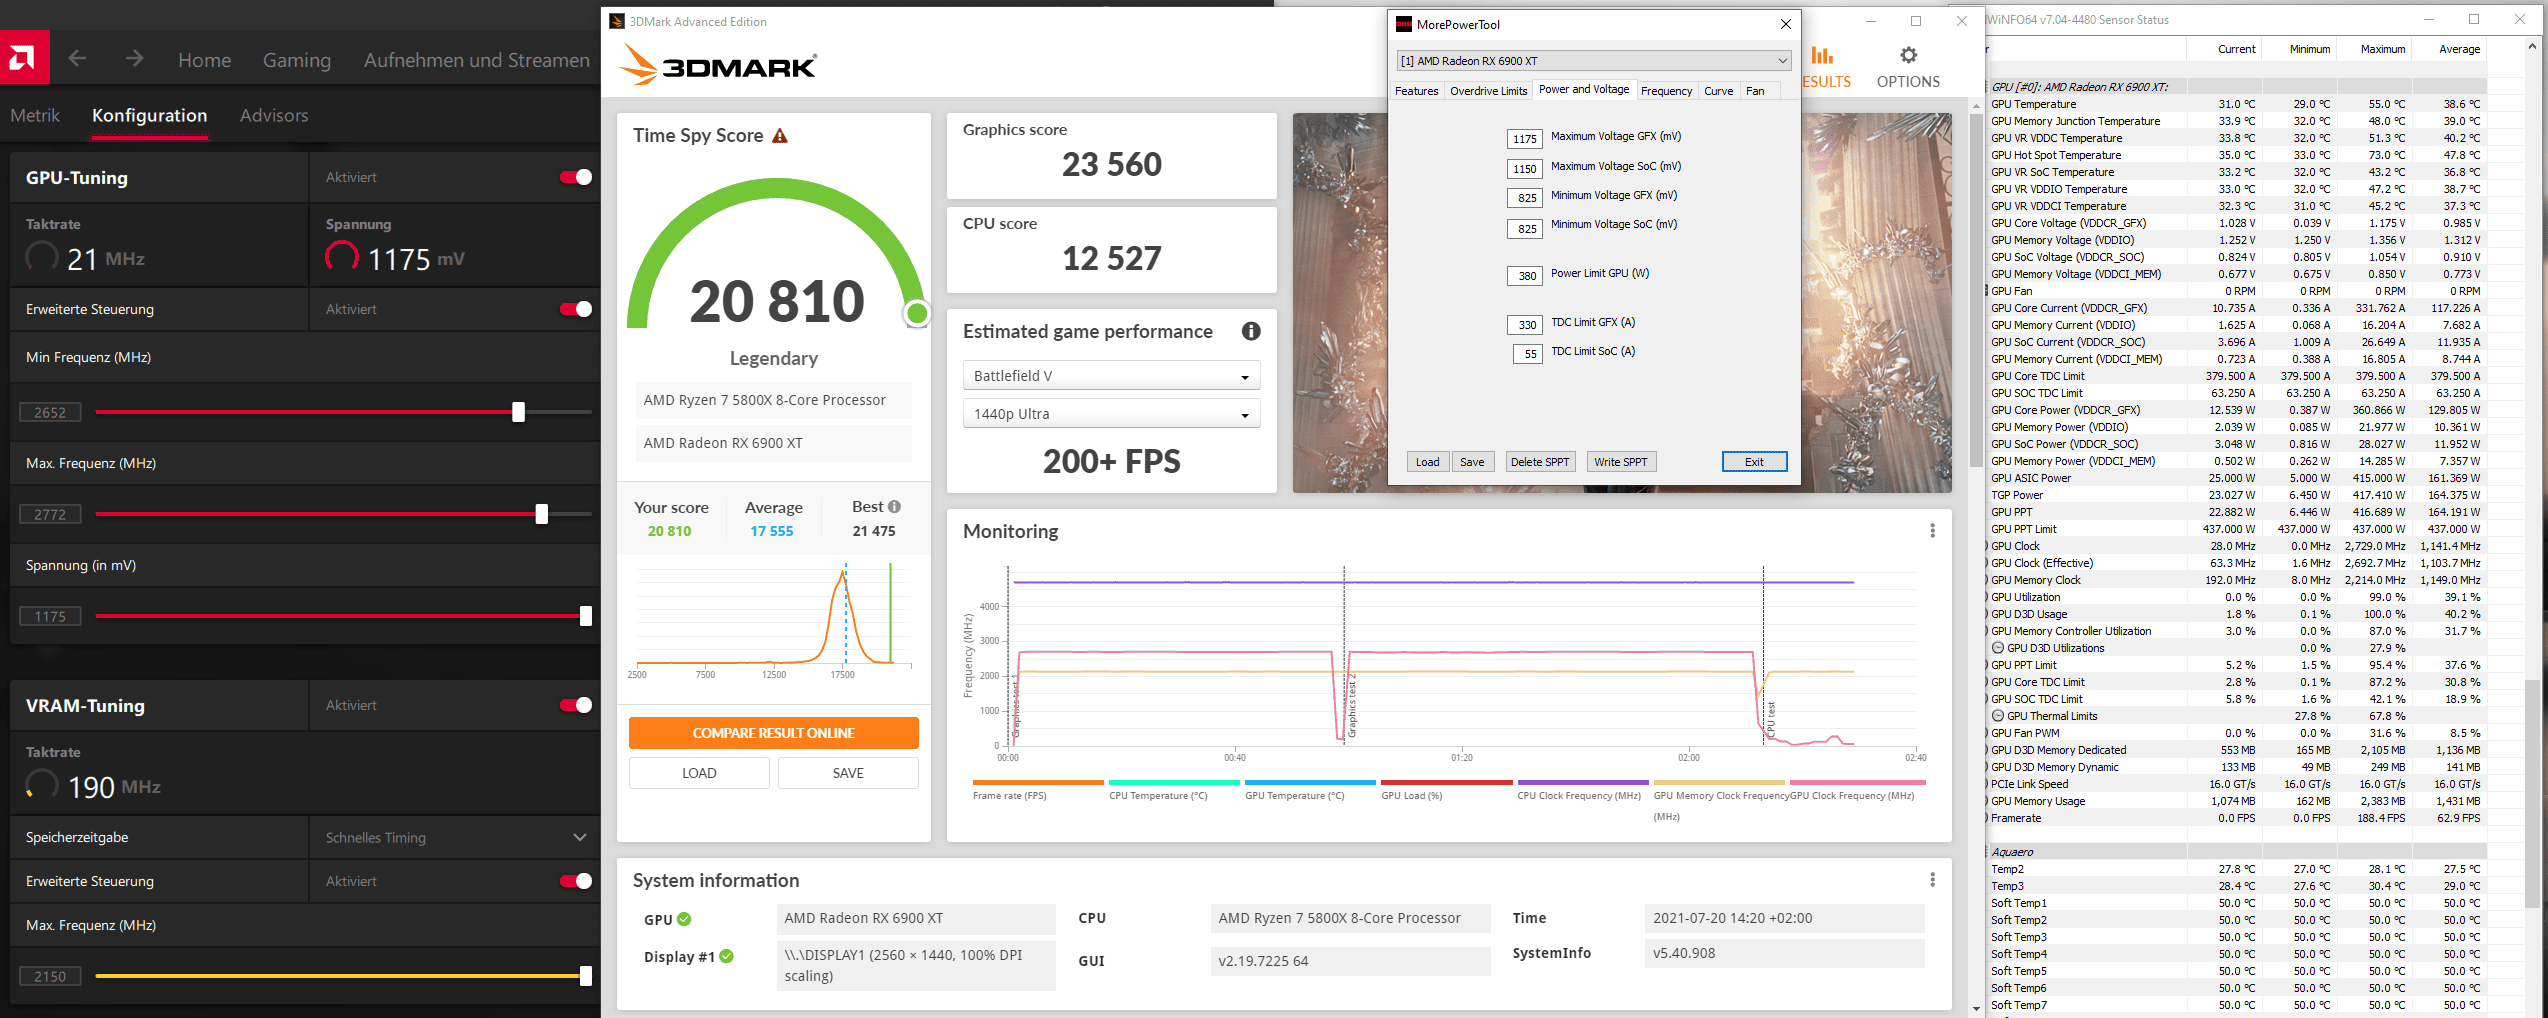Open the System information three-dot menu
Screen dimensions: 2548x1018
pyautogui.click(x=1932, y=880)
